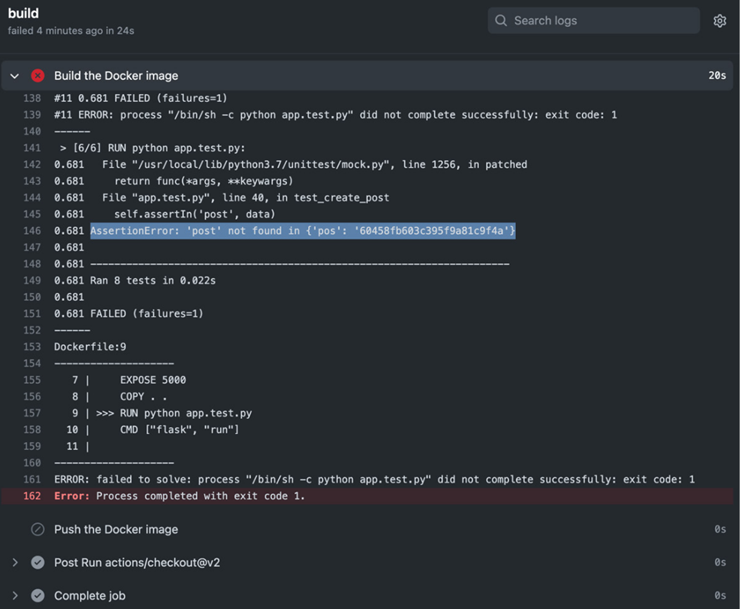This screenshot has width=741, height=609.
Task: Select log line number 146
Action: pos(32,231)
